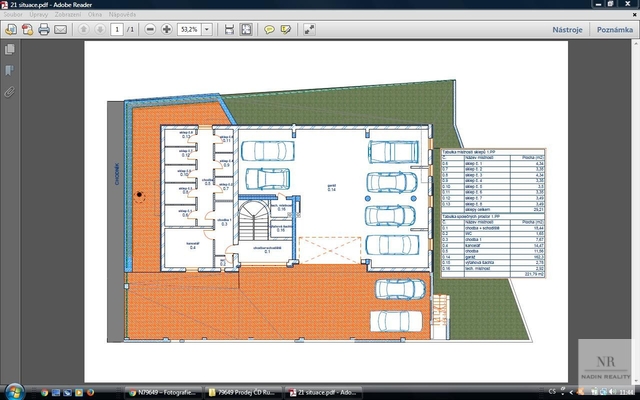Viewport: 640px width, 400px height.
Task: Show the page thumbnails panel
Action: (10, 49)
